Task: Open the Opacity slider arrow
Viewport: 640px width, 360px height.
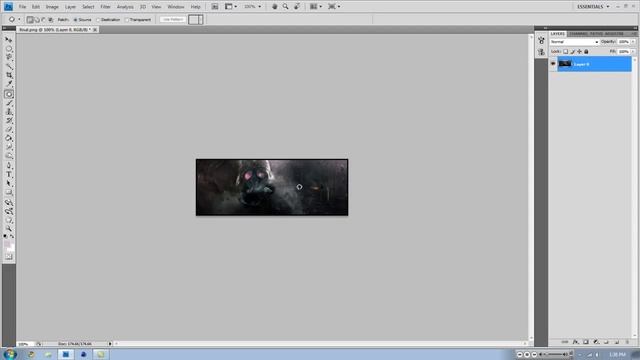Action: 633,42
